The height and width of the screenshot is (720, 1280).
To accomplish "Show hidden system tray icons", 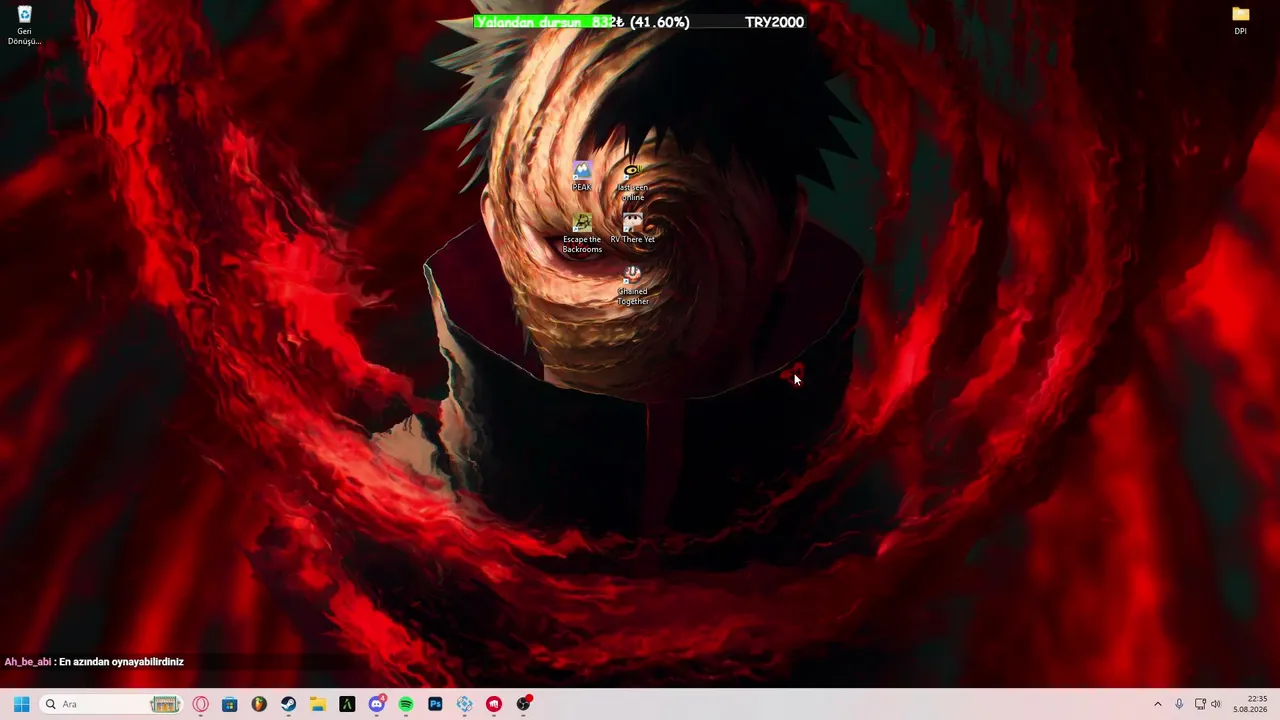I will click(x=1158, y=704).
